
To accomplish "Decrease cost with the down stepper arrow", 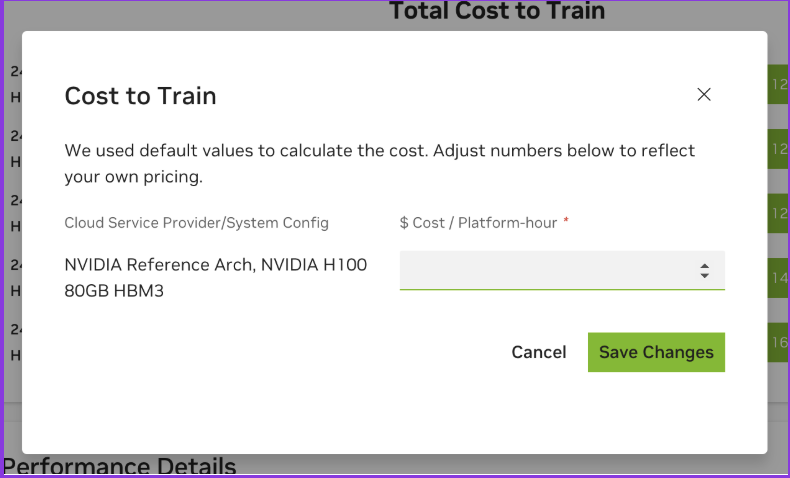I will (x=705, y=276).
